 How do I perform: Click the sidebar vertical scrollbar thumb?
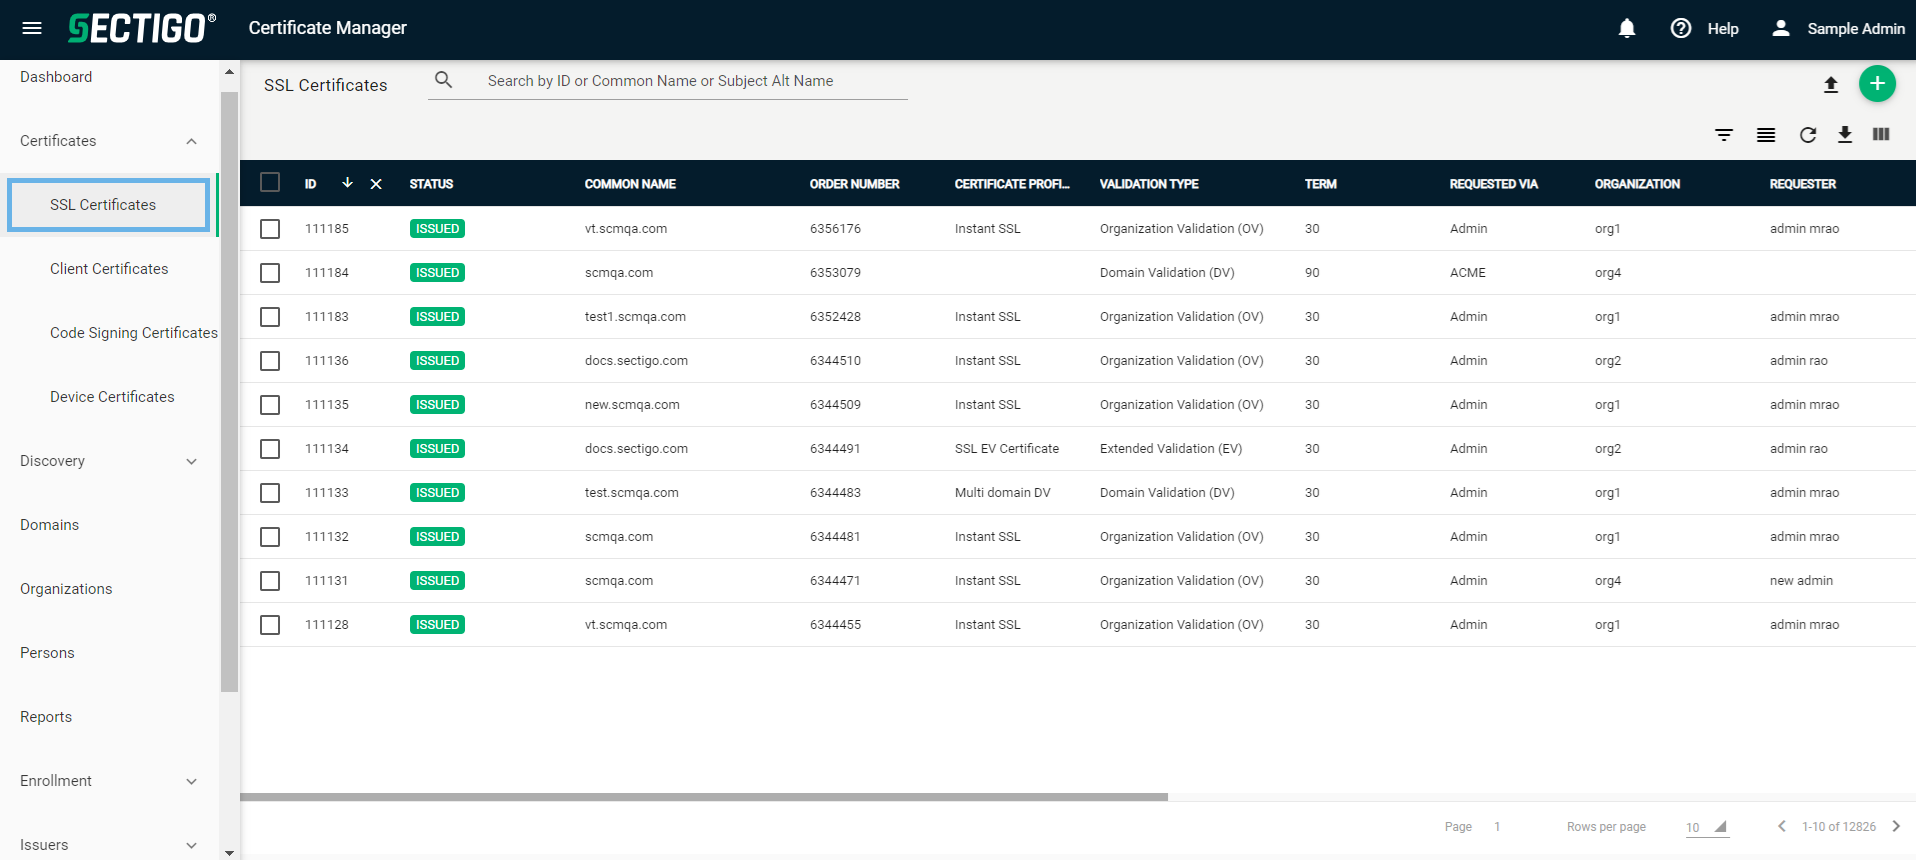coord(229,392)
